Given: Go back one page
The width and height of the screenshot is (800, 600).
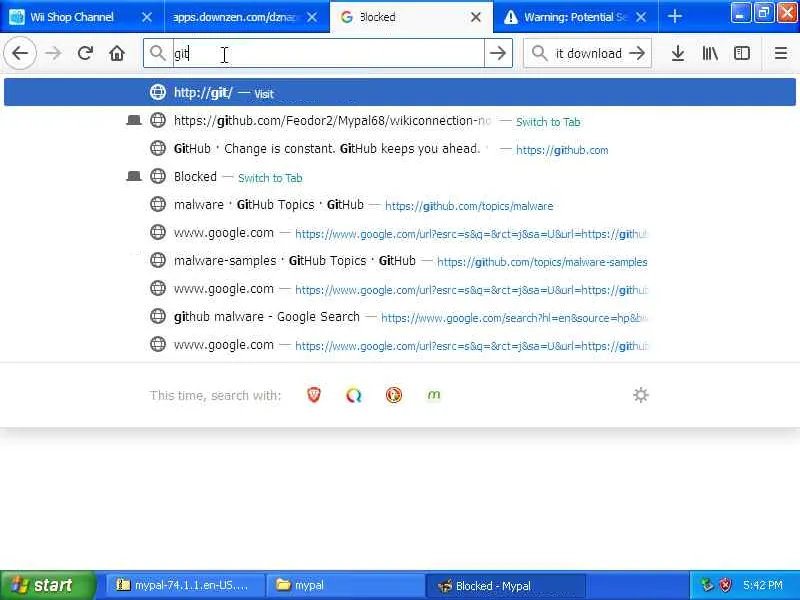Looking at the screenshot, I should tap(20, 53).
